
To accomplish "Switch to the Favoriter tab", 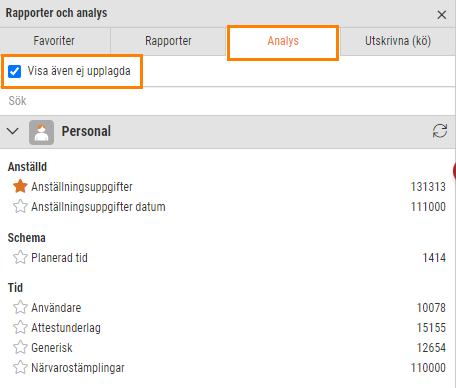I will click(x=54, y=41).
